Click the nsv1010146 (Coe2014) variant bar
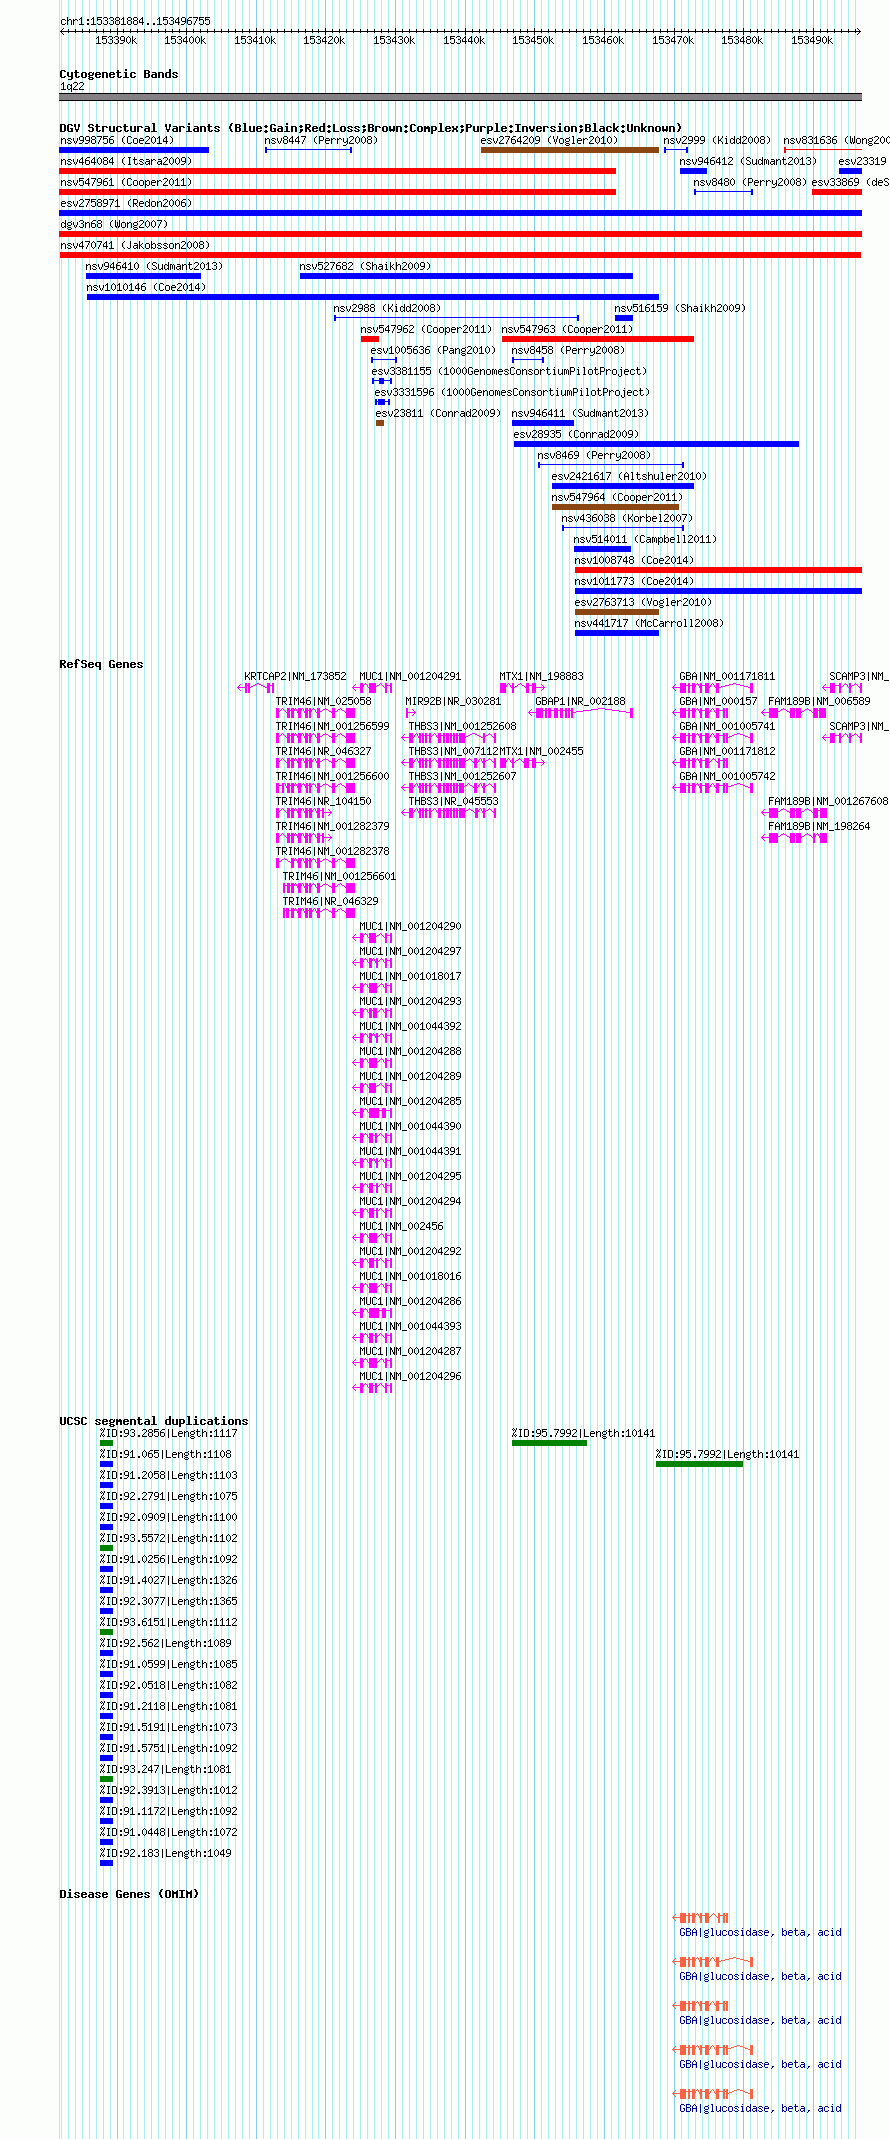The width and height of the screenshot is (890, 2139). tap(373, 297)
